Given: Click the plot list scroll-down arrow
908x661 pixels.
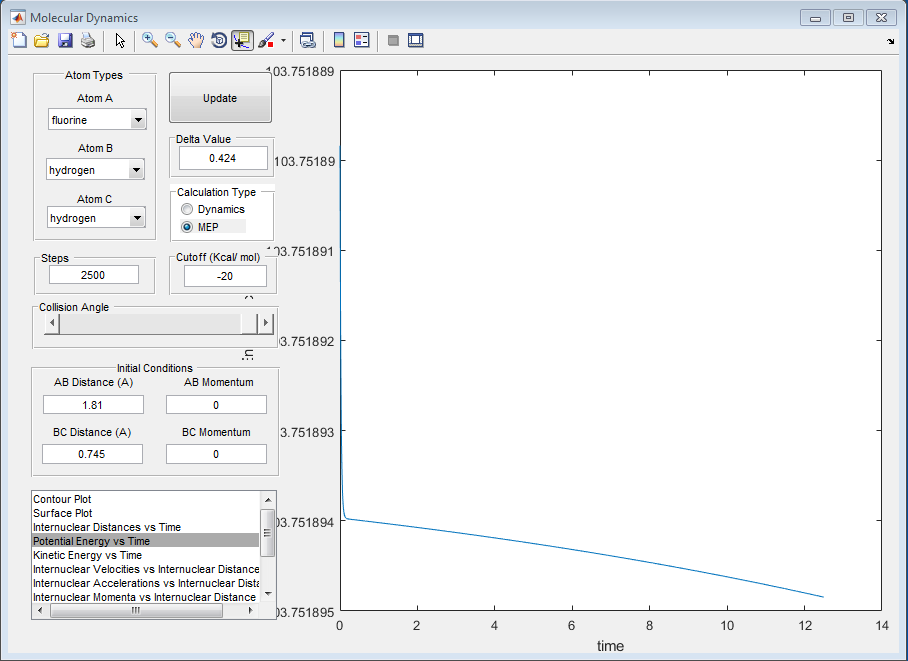Looking at the screenshot, I should (268, 594).
